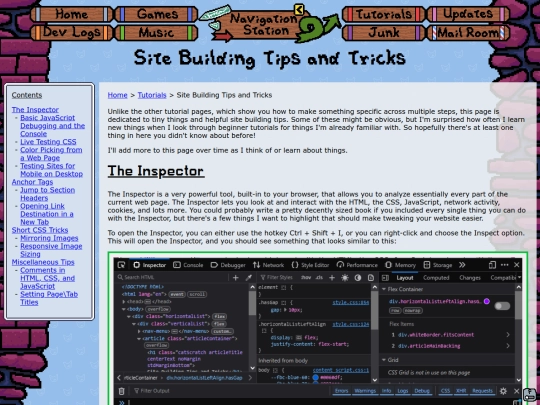Screen dimensions: 540x405
Task: Clear console output with trash icon
Action: coord(122,391)
